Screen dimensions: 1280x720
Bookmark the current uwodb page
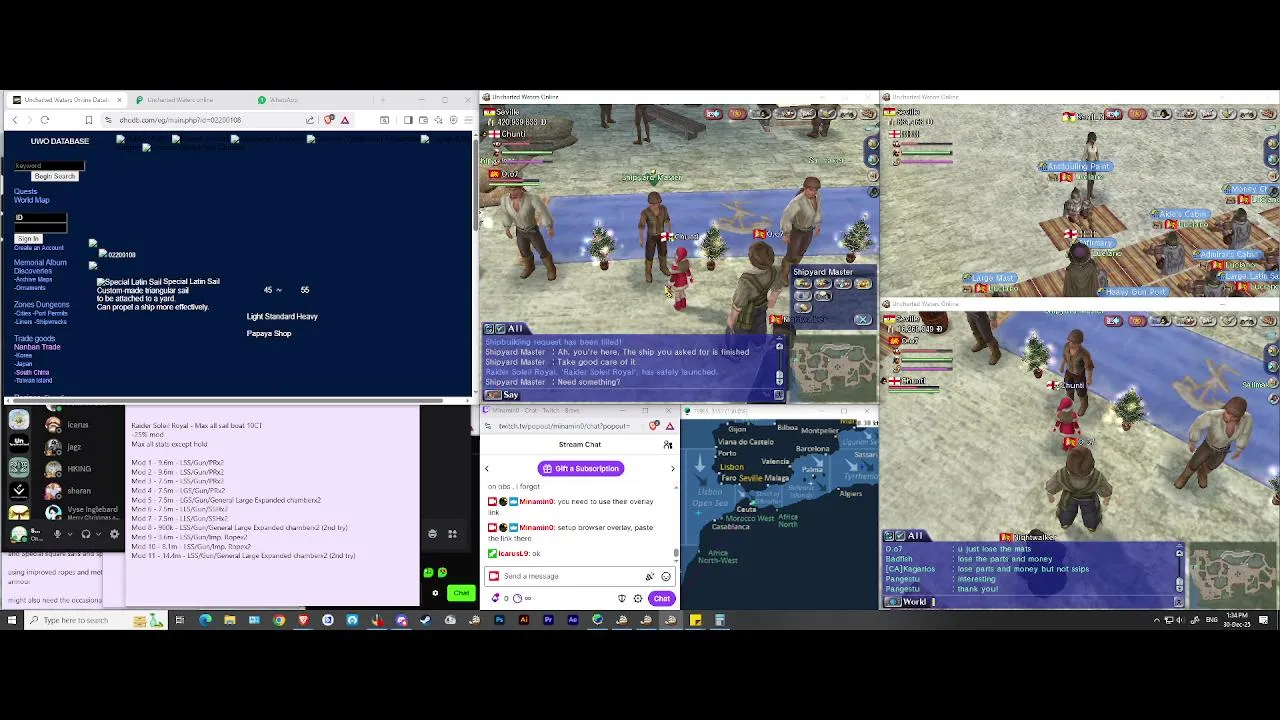(89, 120)
